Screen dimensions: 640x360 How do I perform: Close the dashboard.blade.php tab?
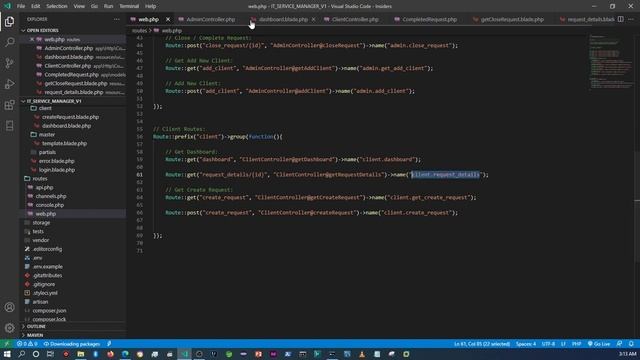point(313,19)
